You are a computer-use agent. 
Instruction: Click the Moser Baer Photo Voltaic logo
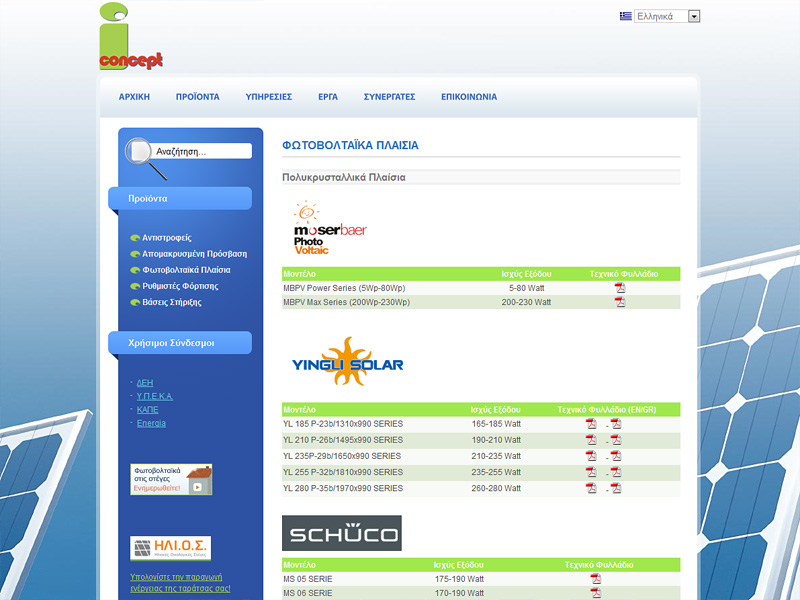tap(330, 228)
